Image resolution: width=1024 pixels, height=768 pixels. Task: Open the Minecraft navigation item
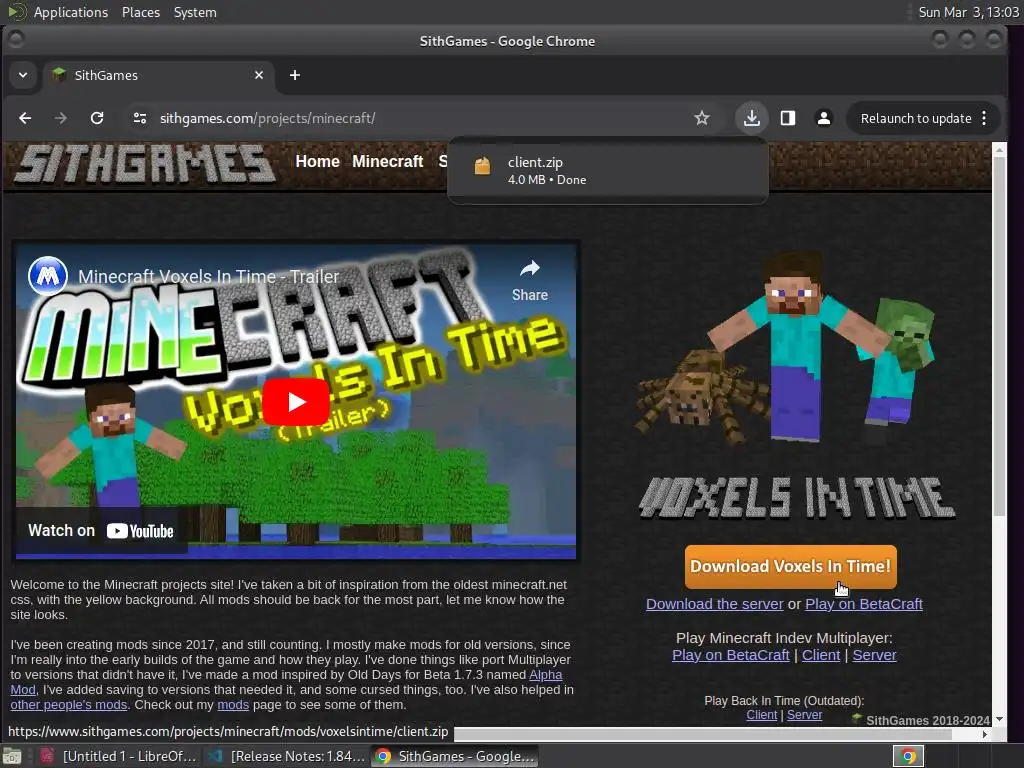point(387,161)
